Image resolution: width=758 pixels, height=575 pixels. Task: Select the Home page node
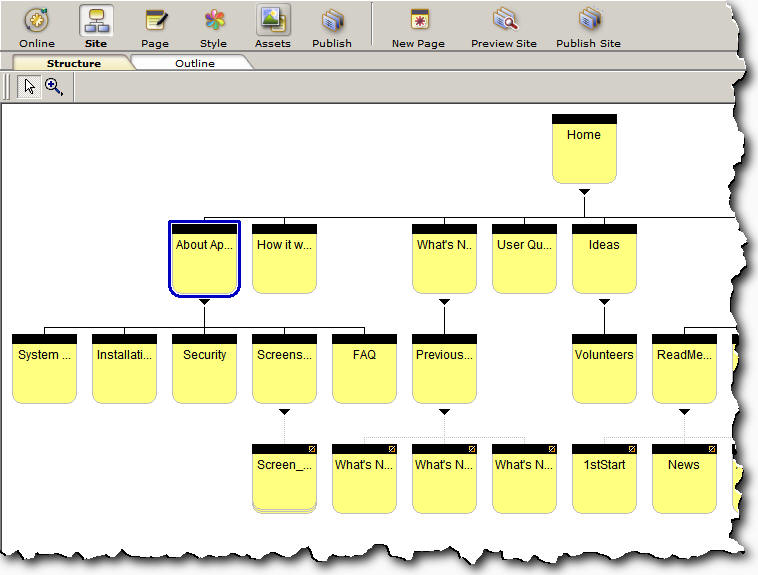tap(584, 148)
